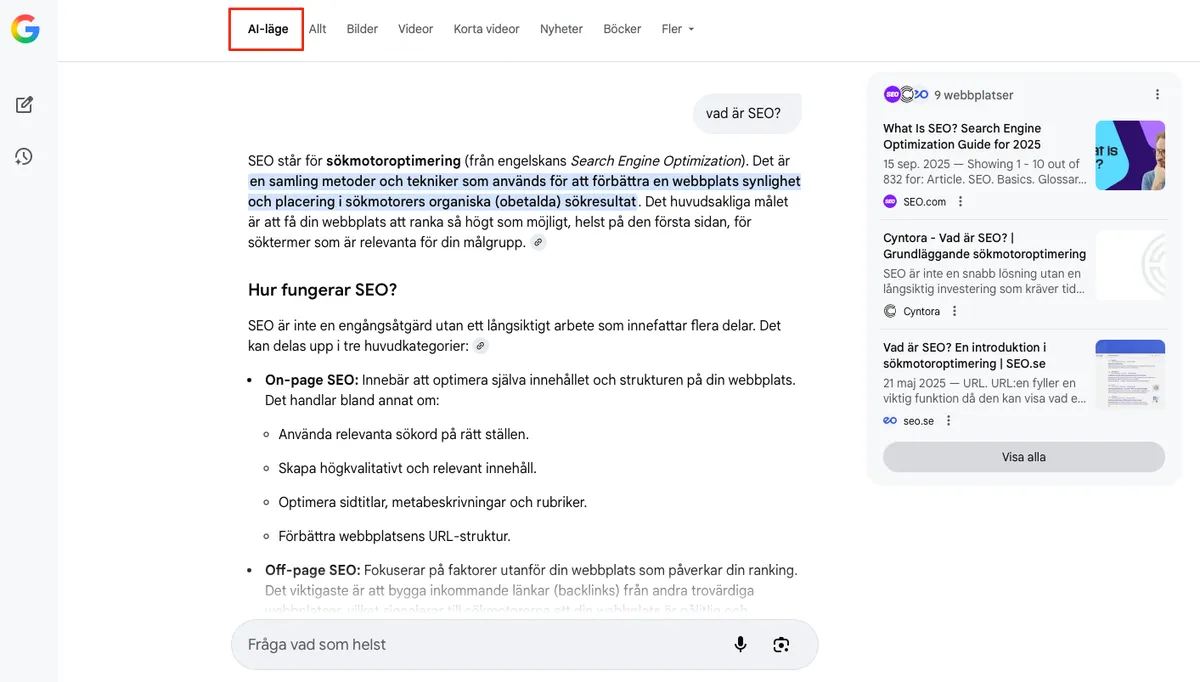Click bullet 'Skapa högkvalitativt och relevant innehåll.'
Viewport: 1200px width, 682px height.
[x=407, y=469]
